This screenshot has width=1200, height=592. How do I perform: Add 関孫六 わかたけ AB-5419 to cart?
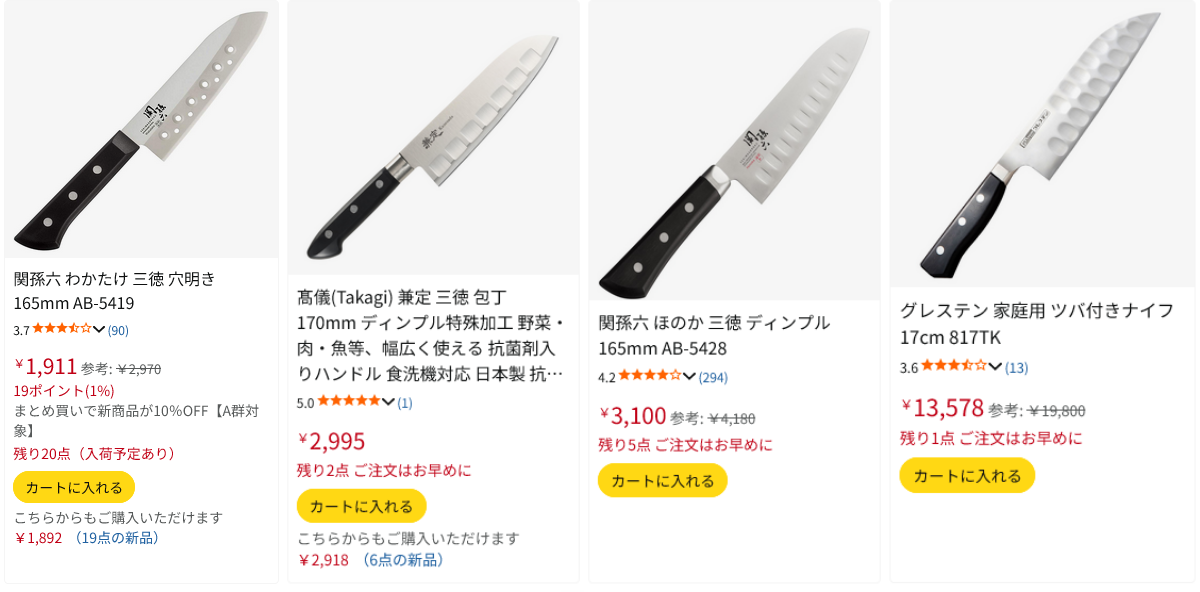pyautogui.click(x=74, y=488)
